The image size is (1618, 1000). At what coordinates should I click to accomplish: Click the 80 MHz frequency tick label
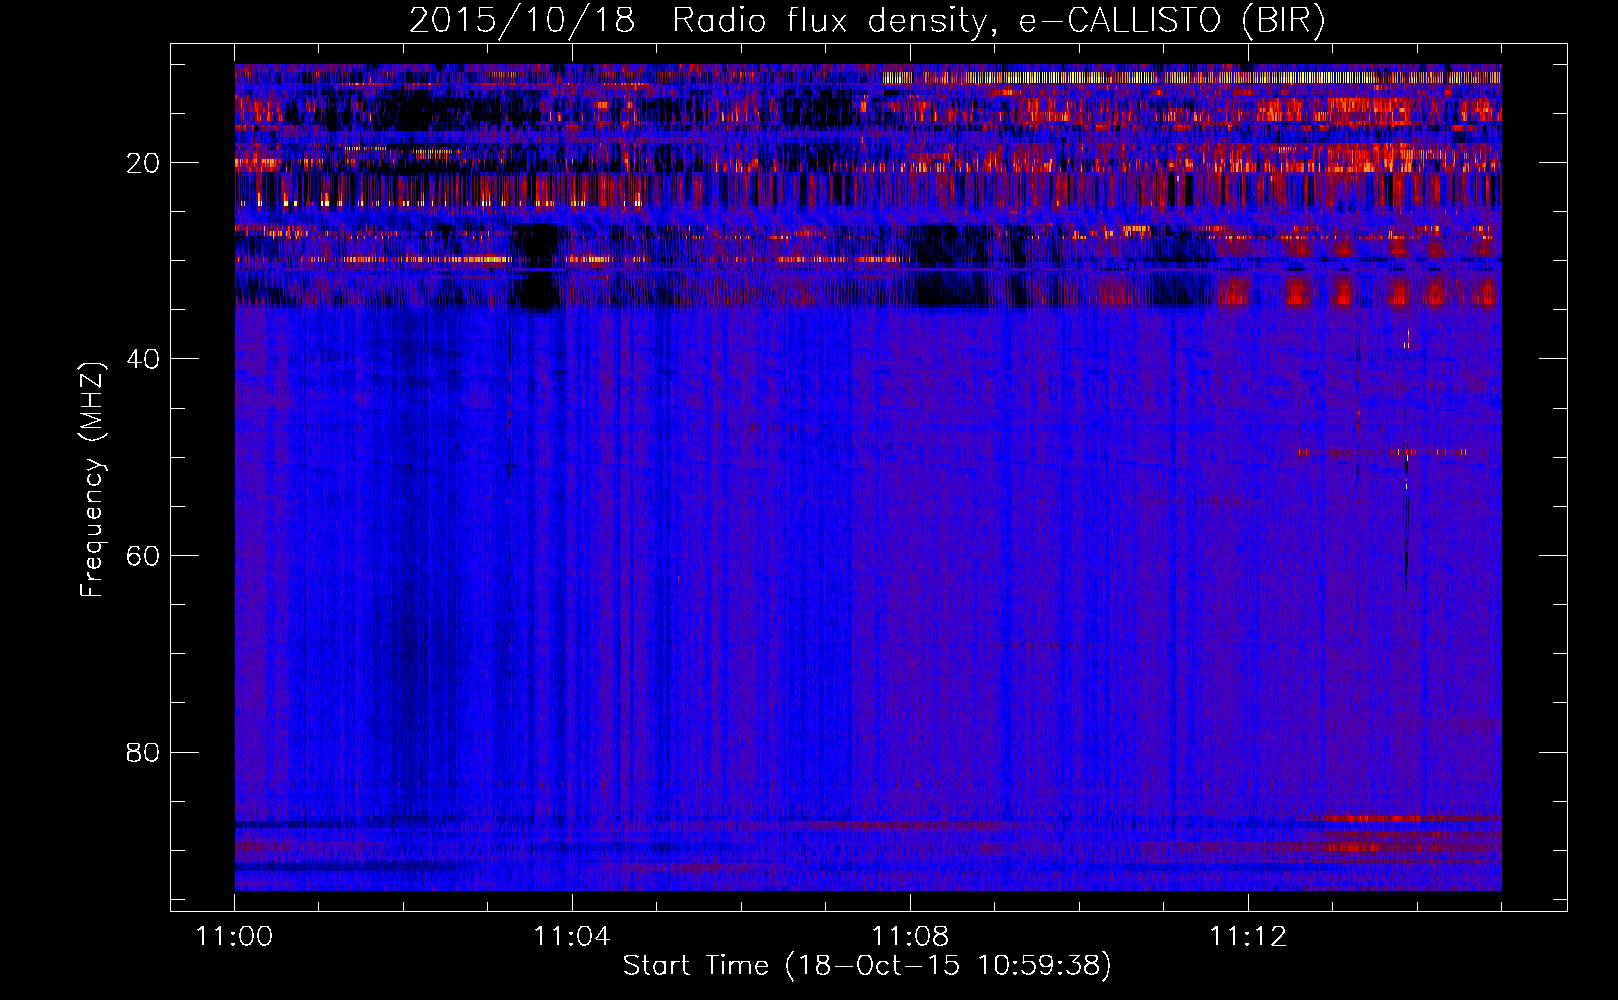(x=144, y=752)
